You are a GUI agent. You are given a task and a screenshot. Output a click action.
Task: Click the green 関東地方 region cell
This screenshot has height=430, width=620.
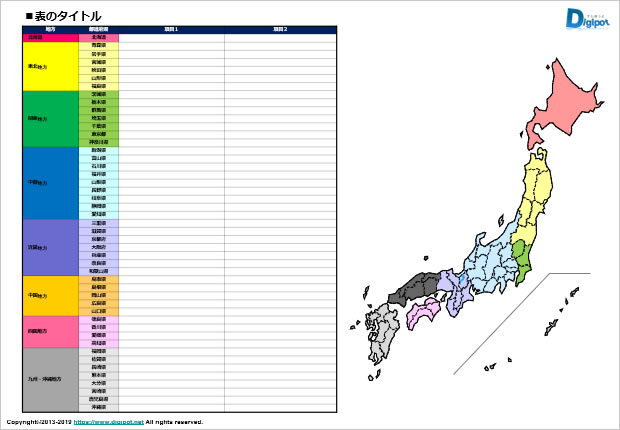(50, 119)
